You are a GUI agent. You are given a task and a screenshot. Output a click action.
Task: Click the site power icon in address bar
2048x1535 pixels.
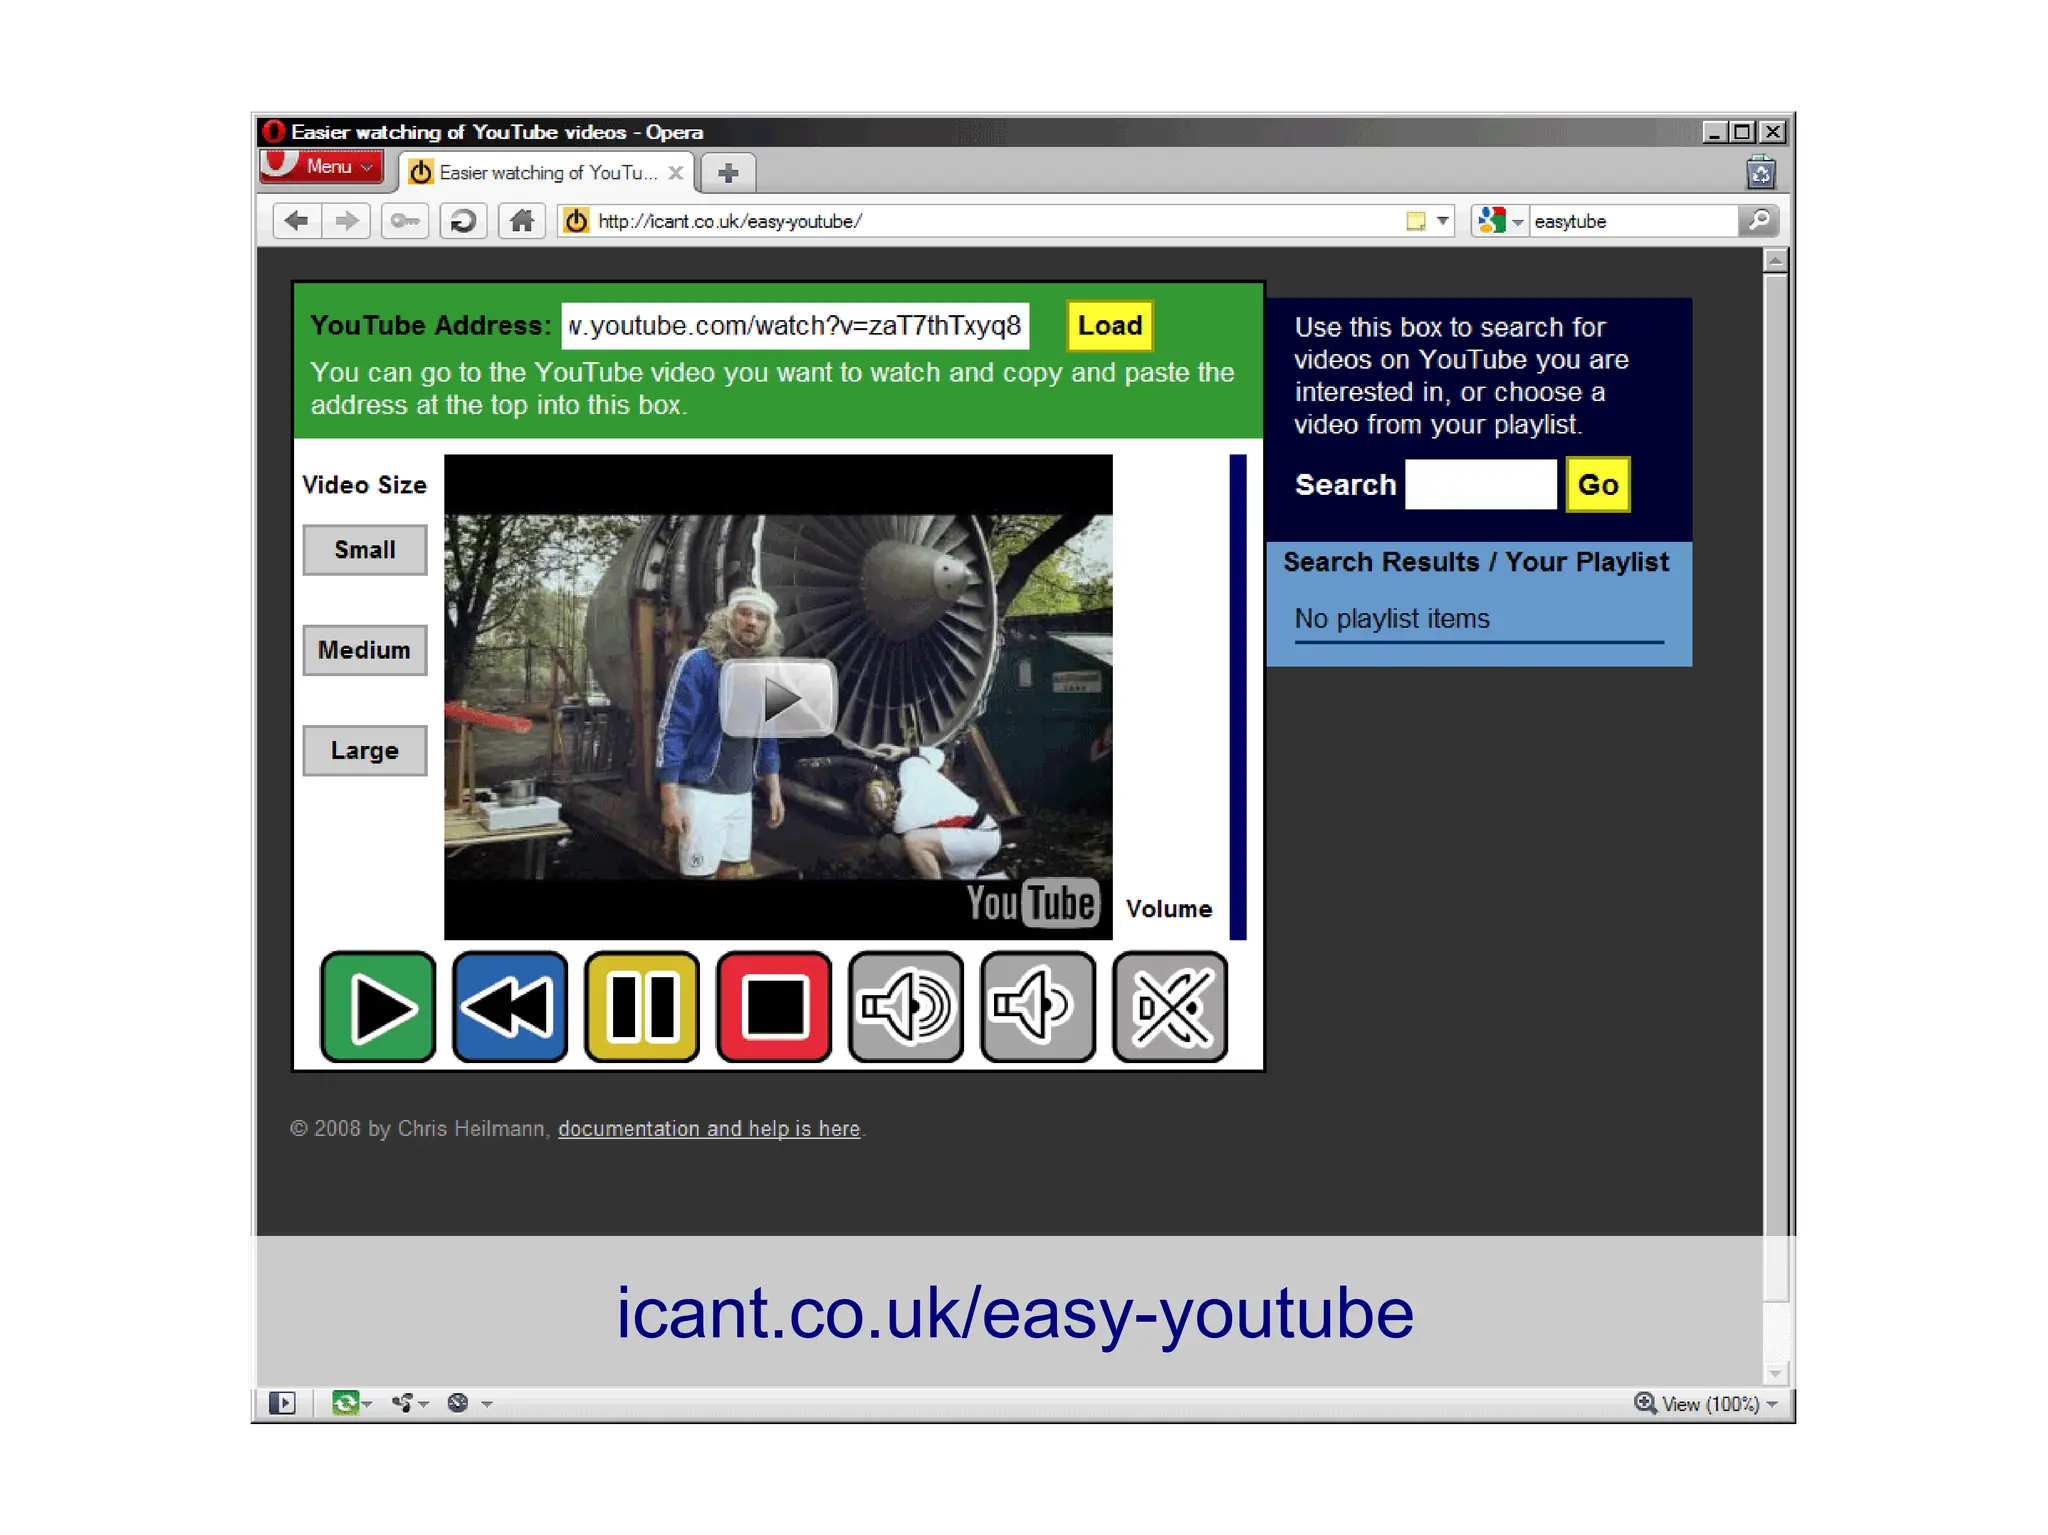(x=576, y=221)
